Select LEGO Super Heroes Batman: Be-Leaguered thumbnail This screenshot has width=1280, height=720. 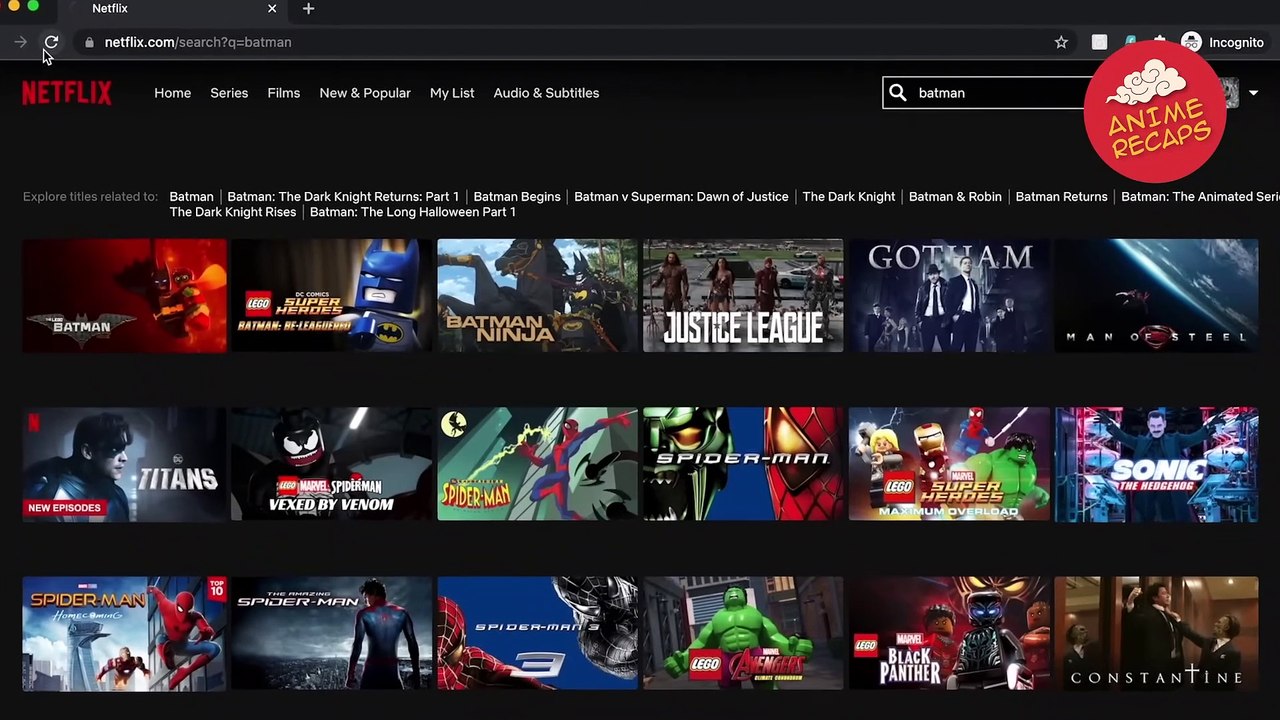(x=331, y=295)
